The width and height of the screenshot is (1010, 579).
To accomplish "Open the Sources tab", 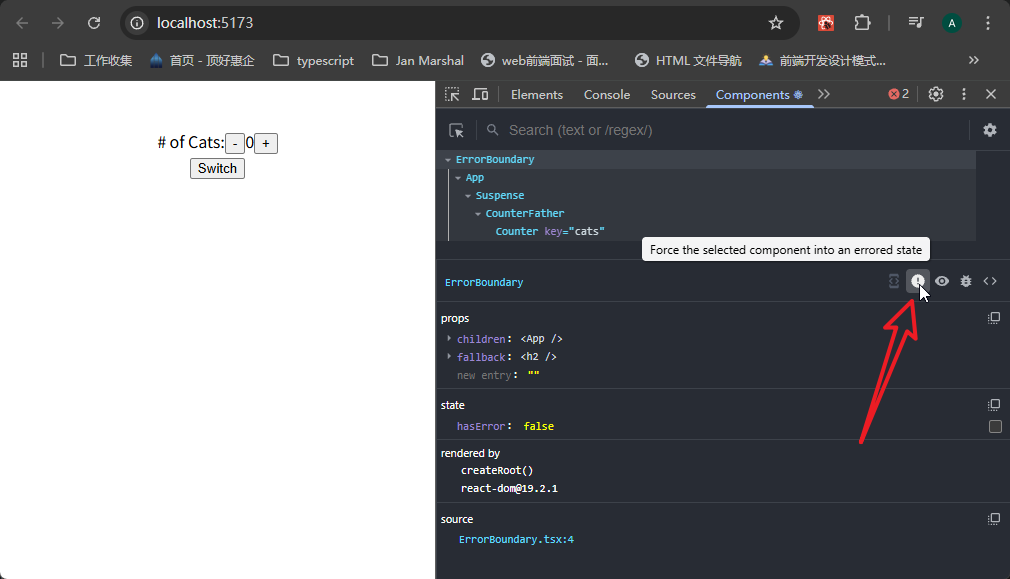I will 673,95.
